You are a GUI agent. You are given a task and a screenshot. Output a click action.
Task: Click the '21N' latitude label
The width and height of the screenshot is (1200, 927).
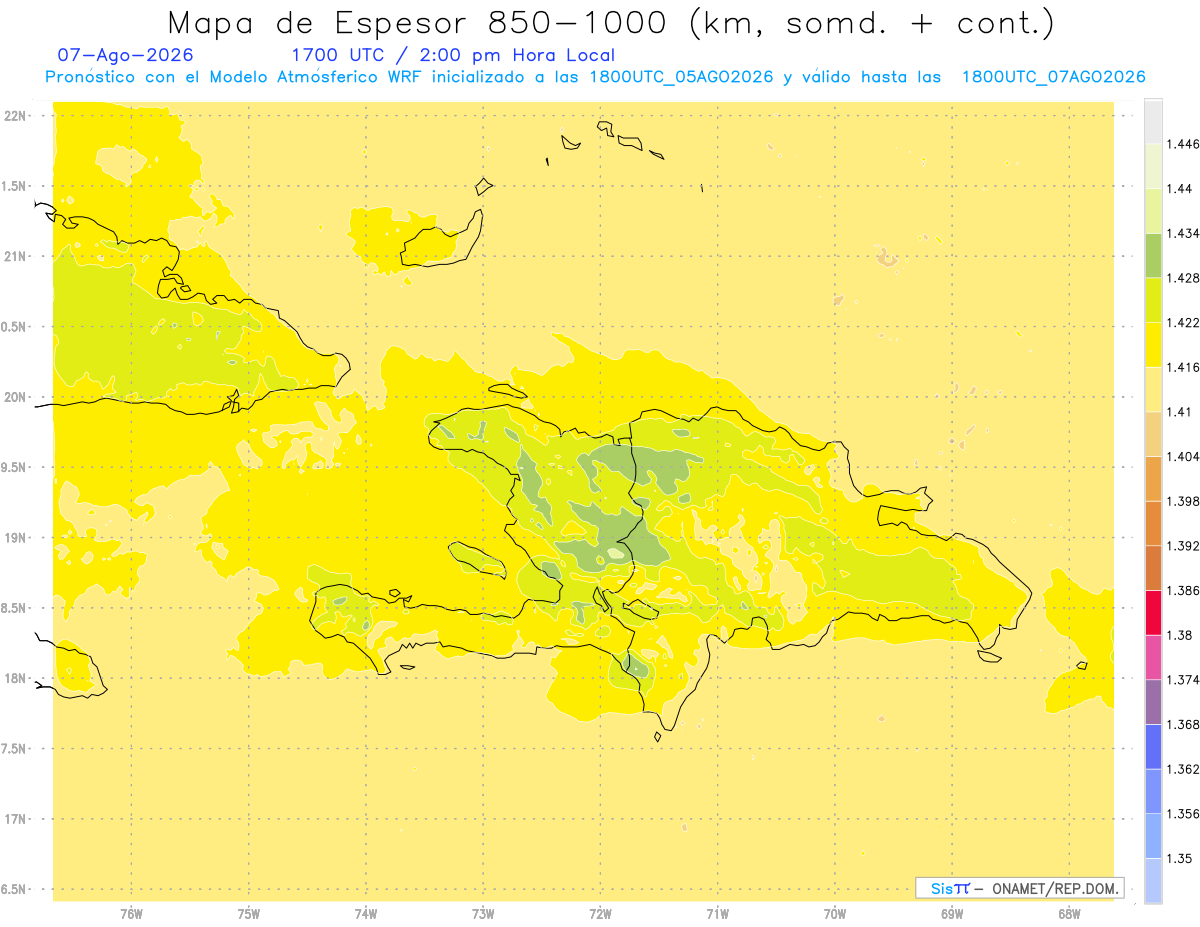[17, 256]
